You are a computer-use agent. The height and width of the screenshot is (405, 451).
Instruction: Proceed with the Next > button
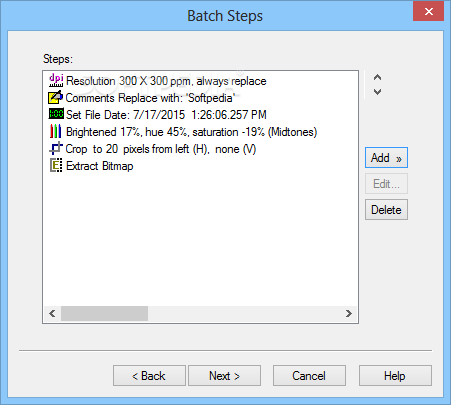click(224, 376)
